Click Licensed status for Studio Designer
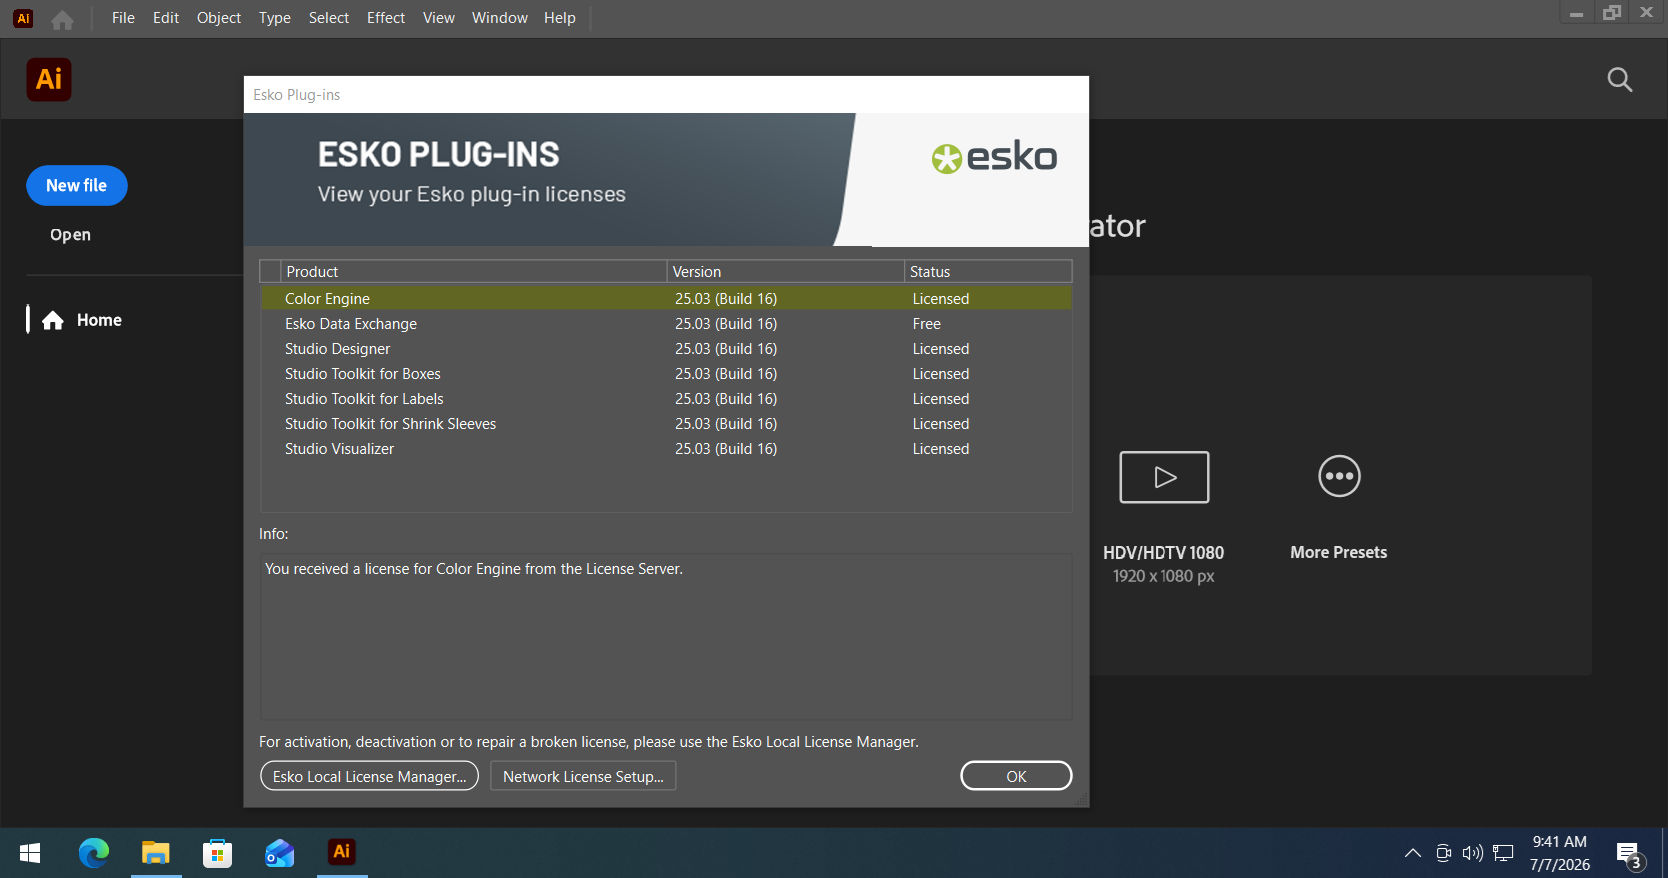Viewport: 1668px width, 878px height. [941, 349]
